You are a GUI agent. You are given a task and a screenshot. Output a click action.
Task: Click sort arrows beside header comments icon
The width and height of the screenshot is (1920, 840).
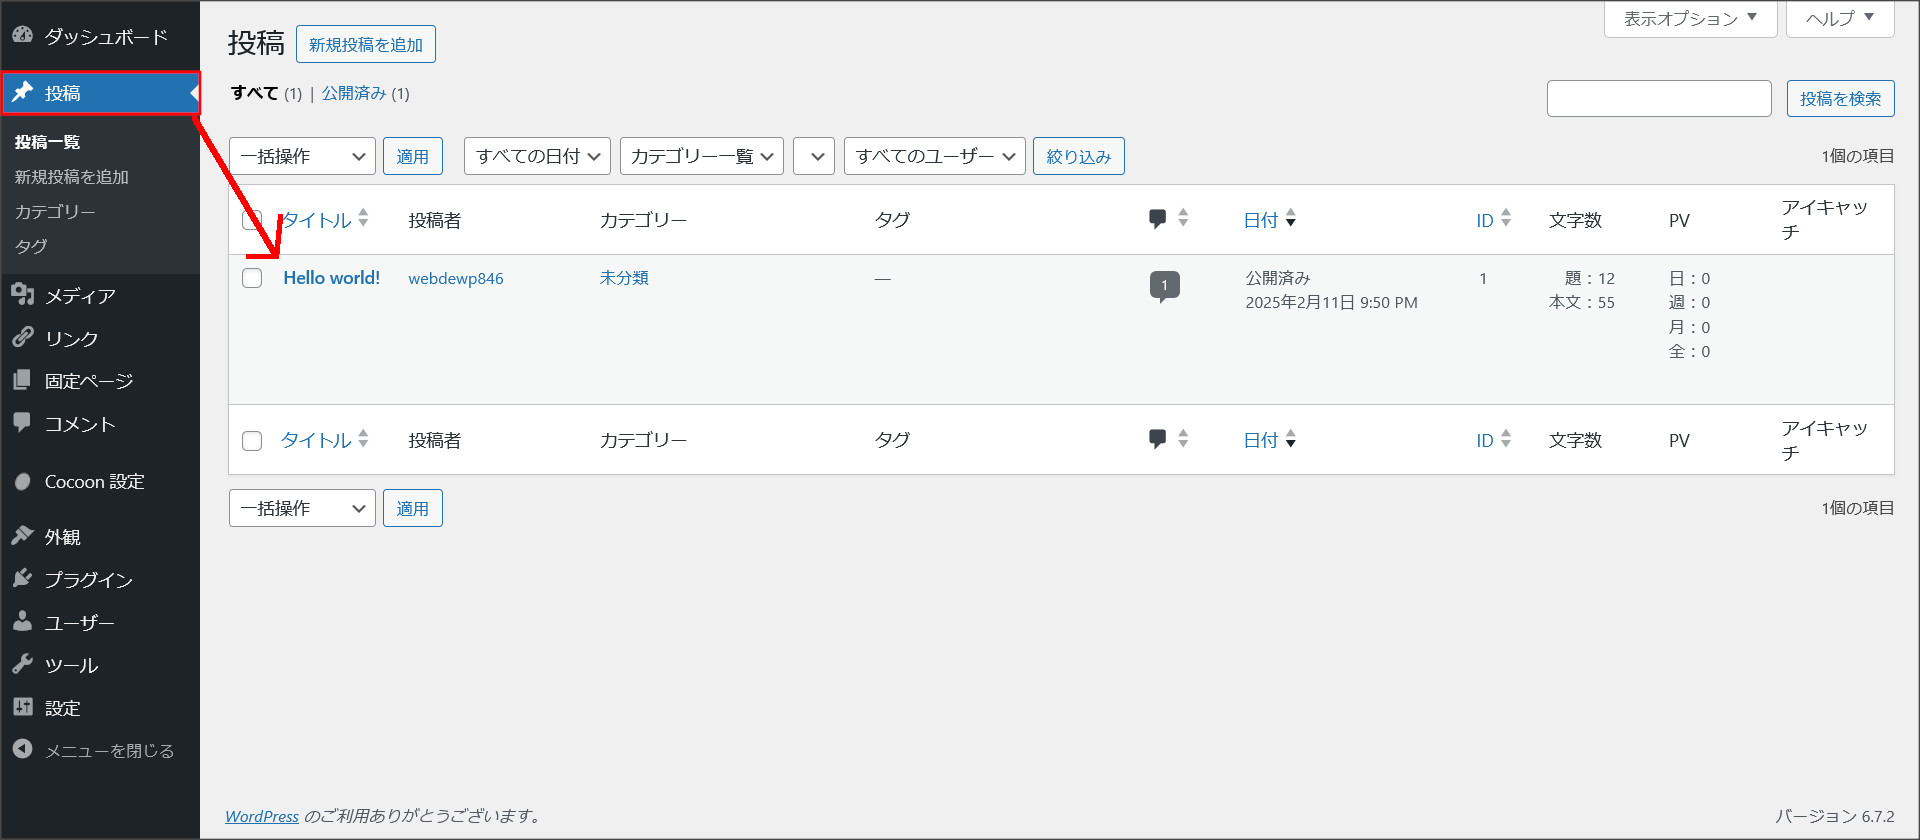tap(1183, 218)
